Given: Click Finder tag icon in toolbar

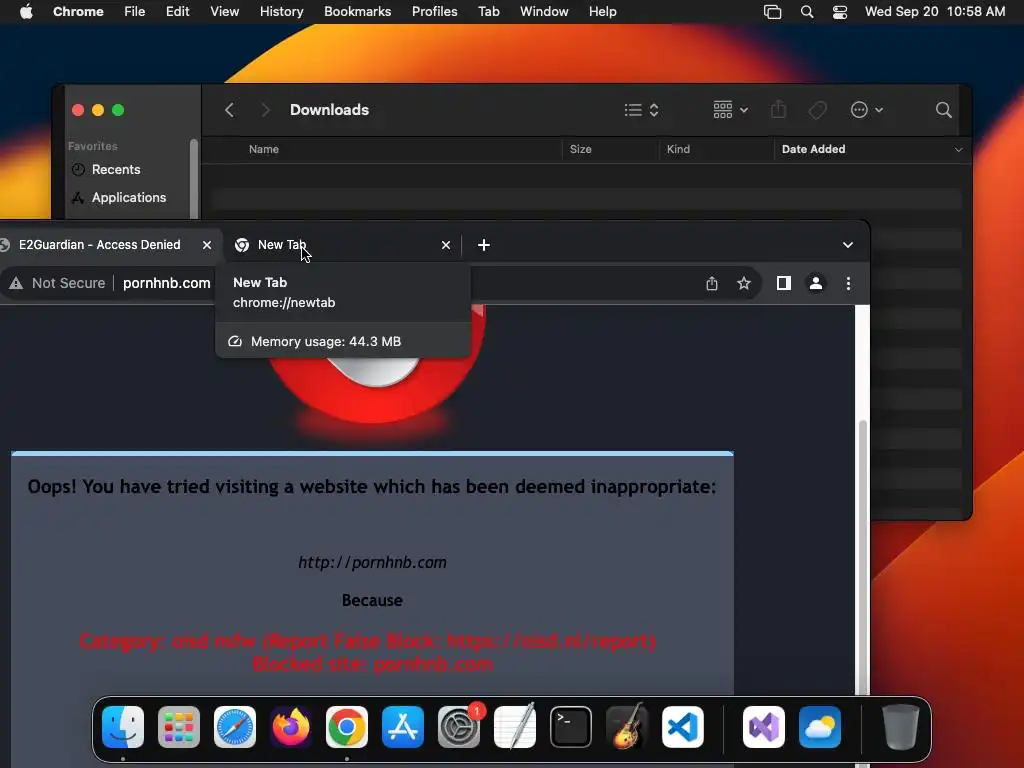Looking at the screenshot, I should tap(818, 110).
